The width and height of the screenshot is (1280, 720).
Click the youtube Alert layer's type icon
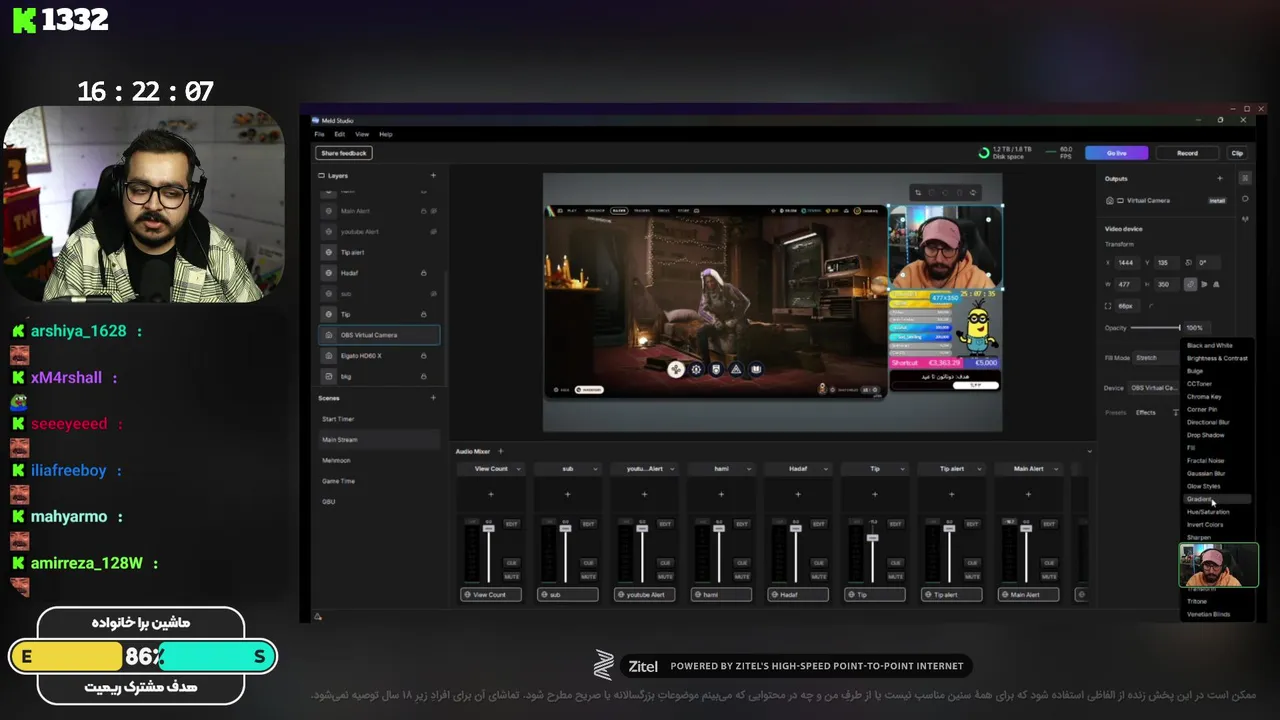tap(329, 231)
